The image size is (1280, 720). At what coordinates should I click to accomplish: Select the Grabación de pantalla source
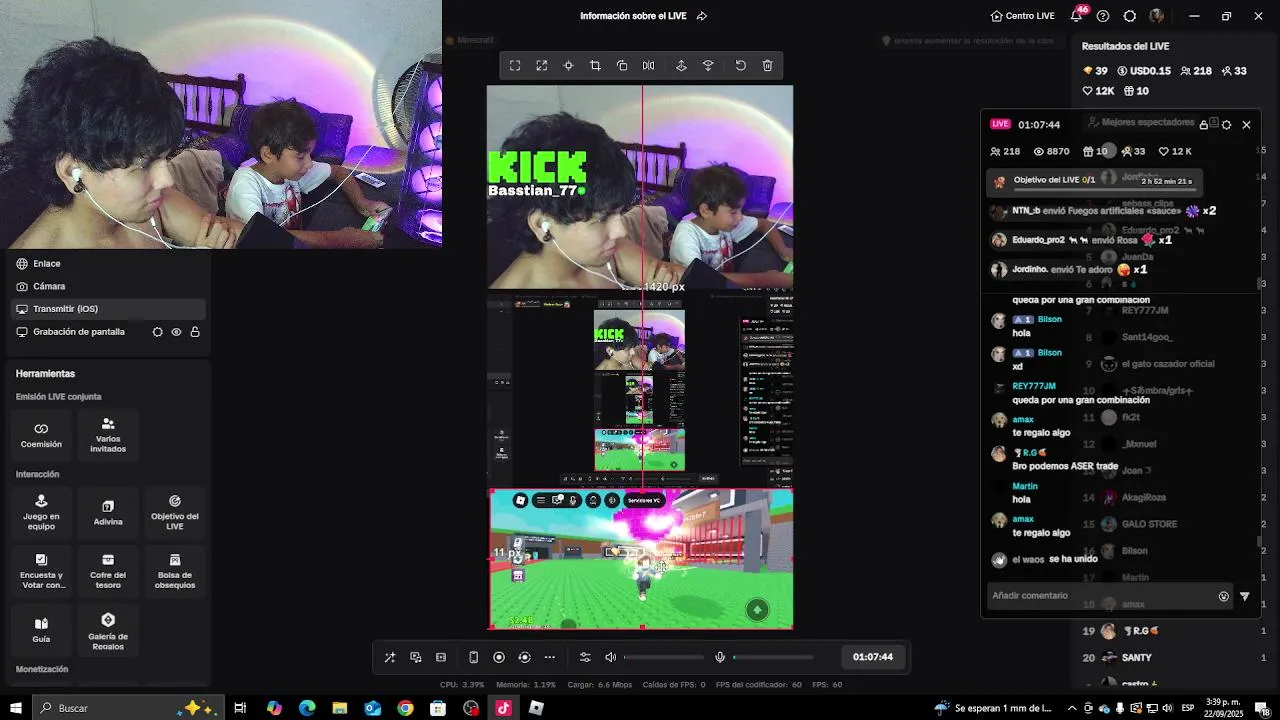coord(110,332)
